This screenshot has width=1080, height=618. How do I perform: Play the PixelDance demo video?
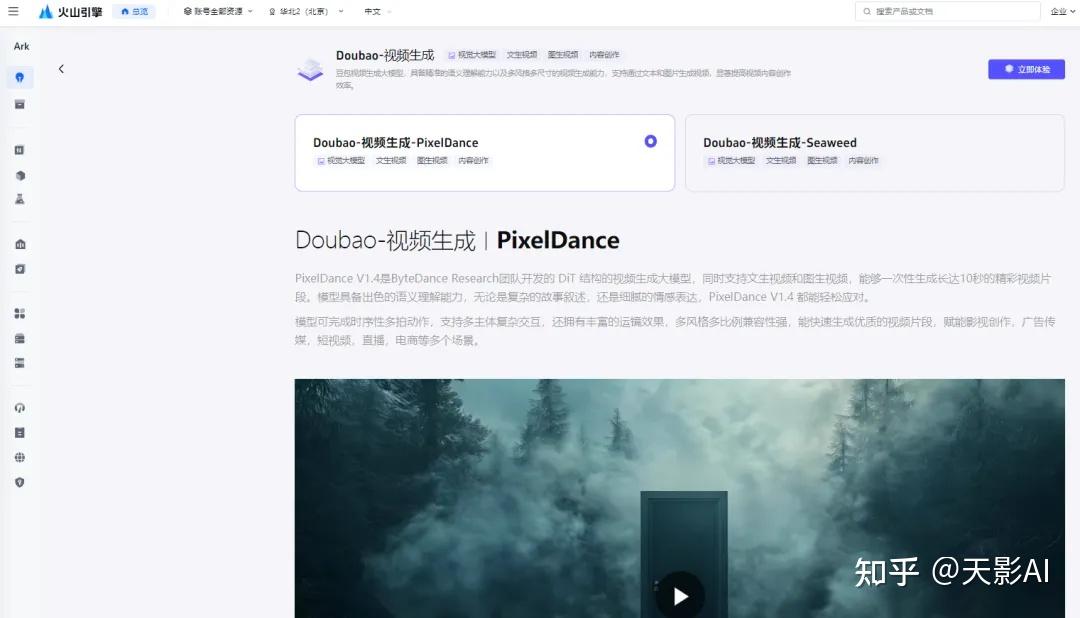(679, 595)
